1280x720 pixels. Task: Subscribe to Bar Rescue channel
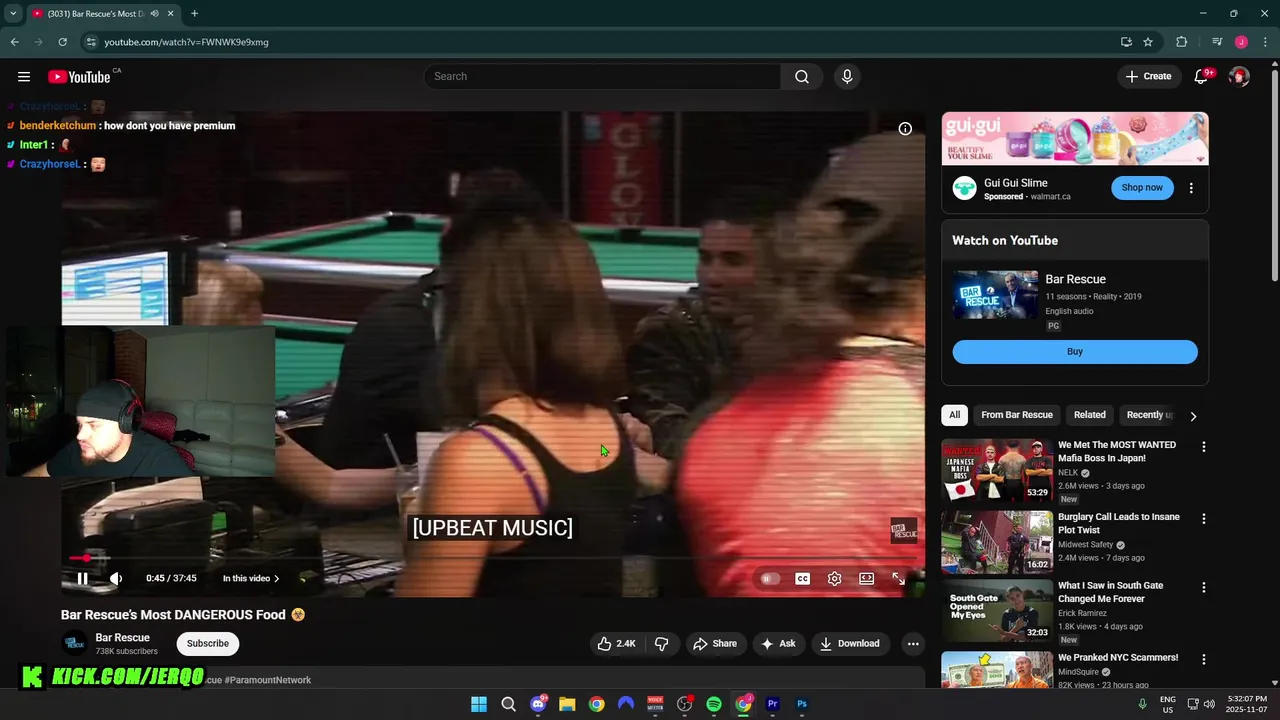tap(208, 644)
